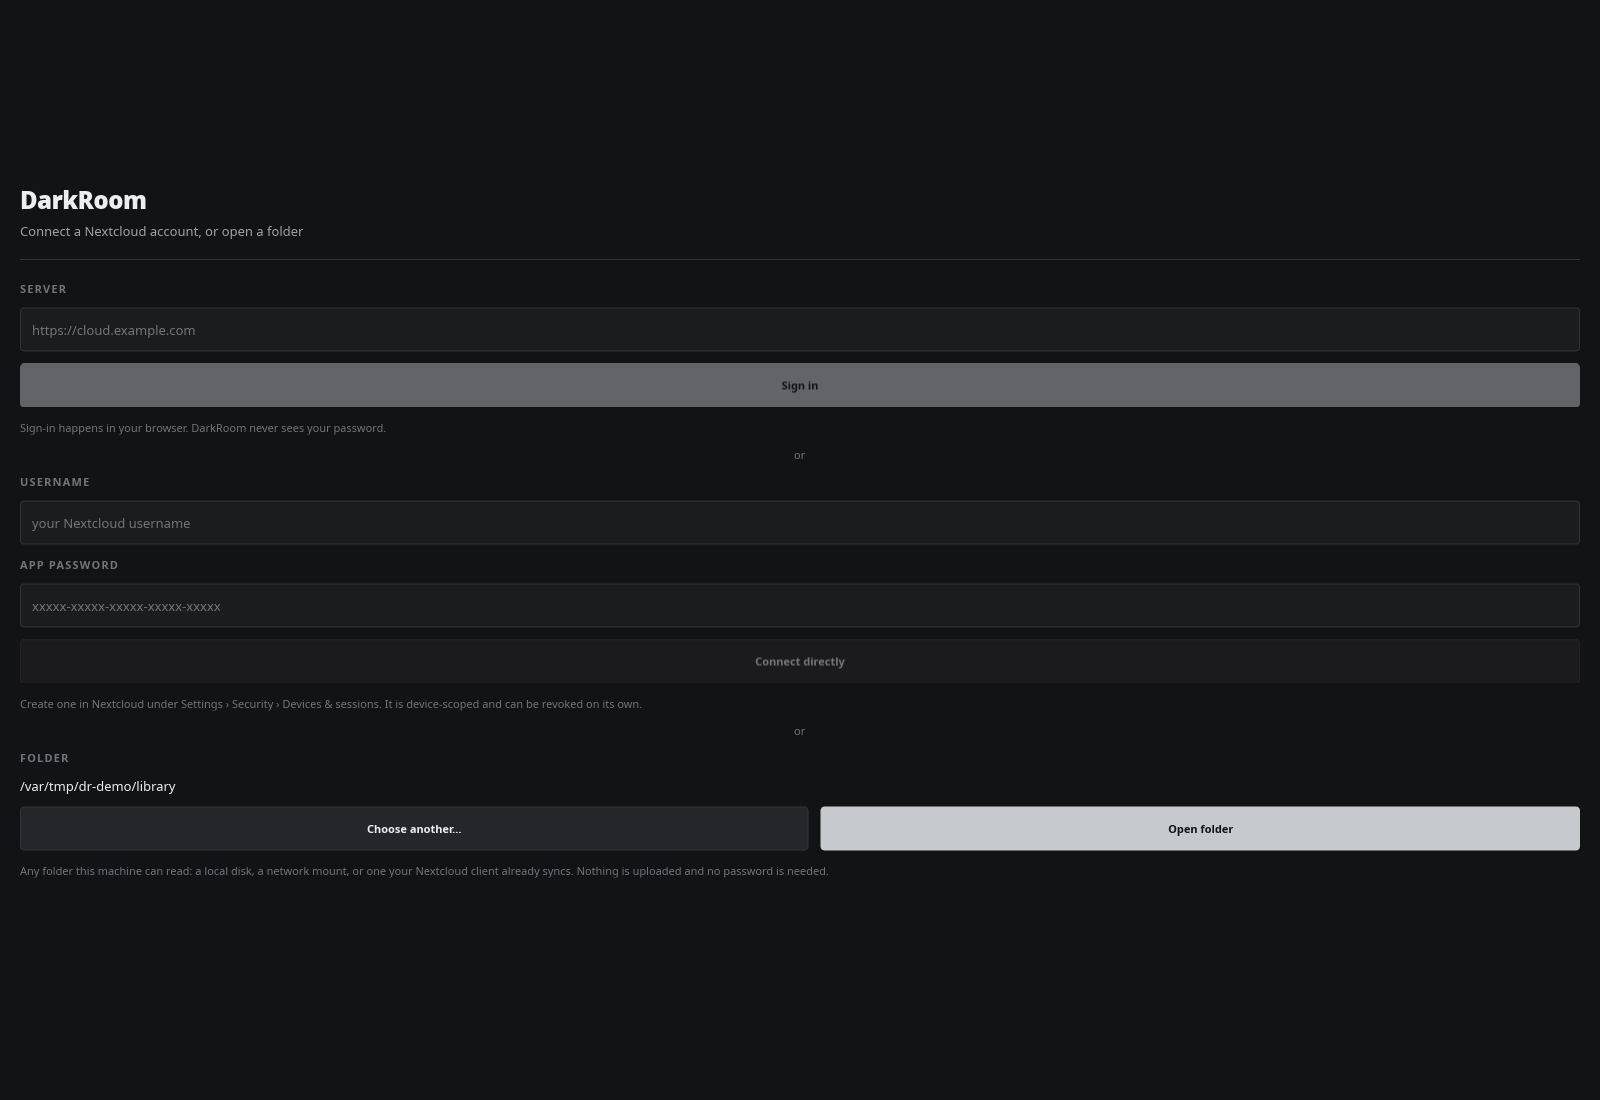Click the 'Any folder this machine can read' note
The image size is (1600, 1100).
click(424, 871)
